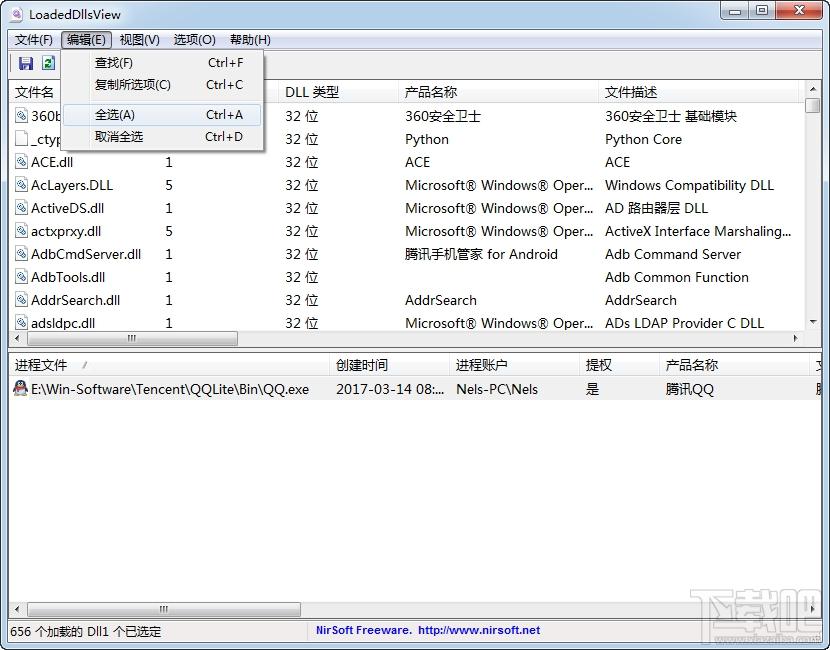The height and width of the screenshot is (650, 830).
Task: Select the AdbTools.dll row
Action: click(407, 277)
